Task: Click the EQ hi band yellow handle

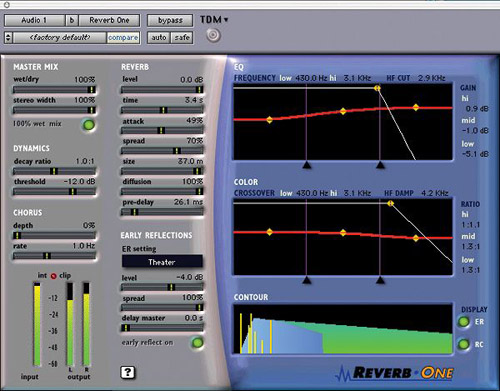Action: click(x=416, y=107)
